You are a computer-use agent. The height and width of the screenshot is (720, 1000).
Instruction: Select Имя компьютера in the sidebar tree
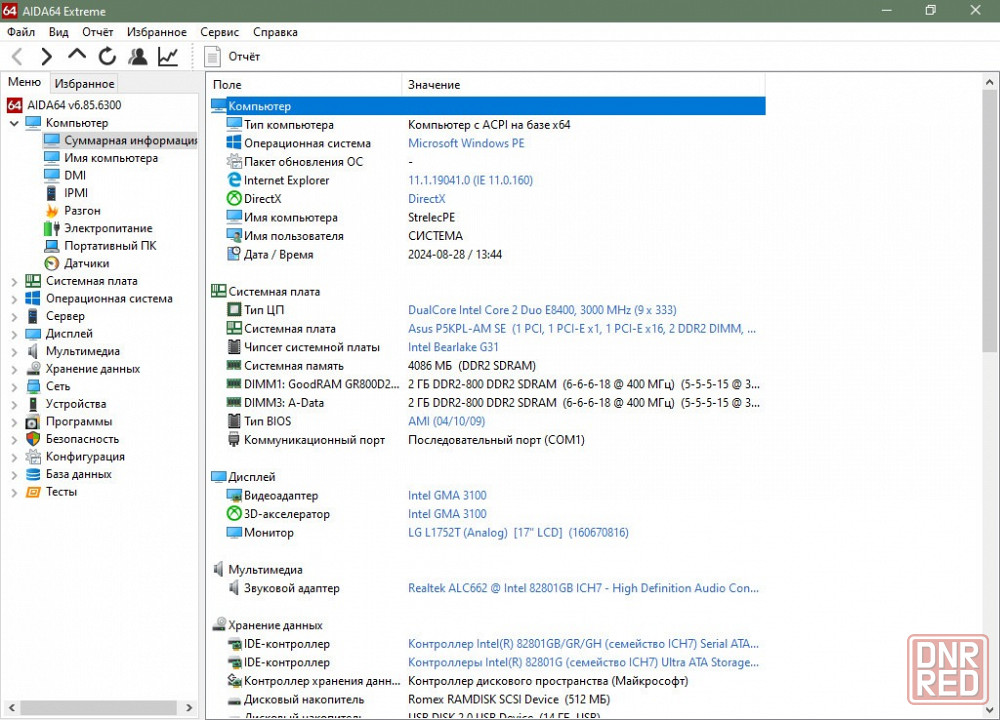110,158
